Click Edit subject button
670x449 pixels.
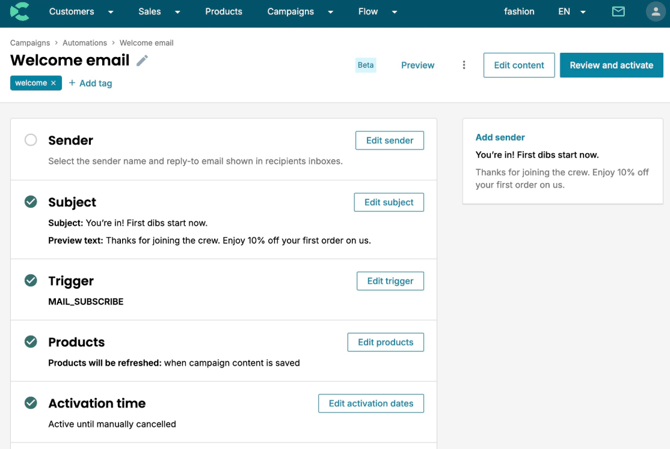pyautogui.click(x=388, y=202)
